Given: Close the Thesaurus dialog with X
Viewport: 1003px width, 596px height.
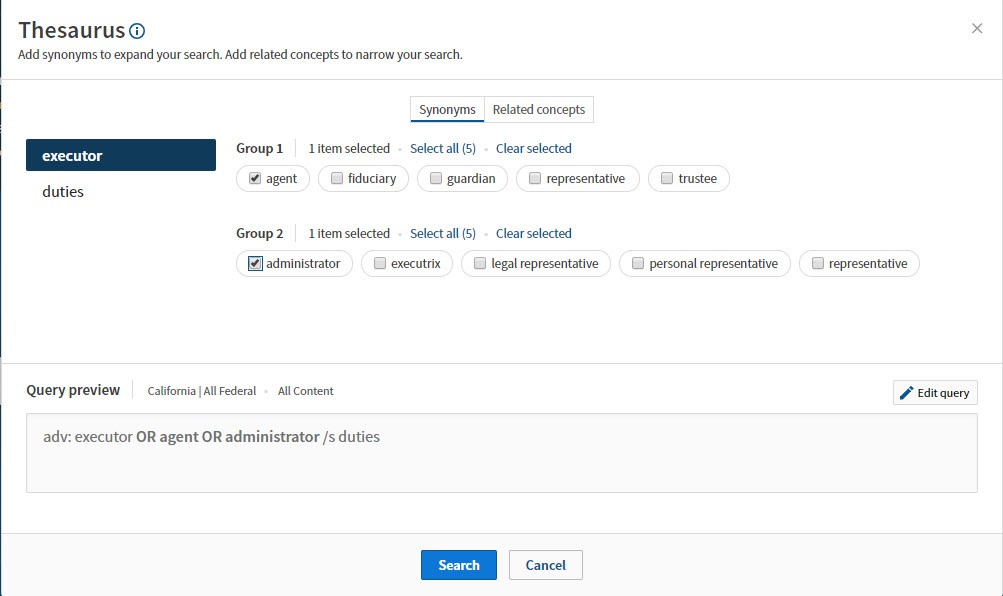Looking at the screenshot, I should 977,29.
